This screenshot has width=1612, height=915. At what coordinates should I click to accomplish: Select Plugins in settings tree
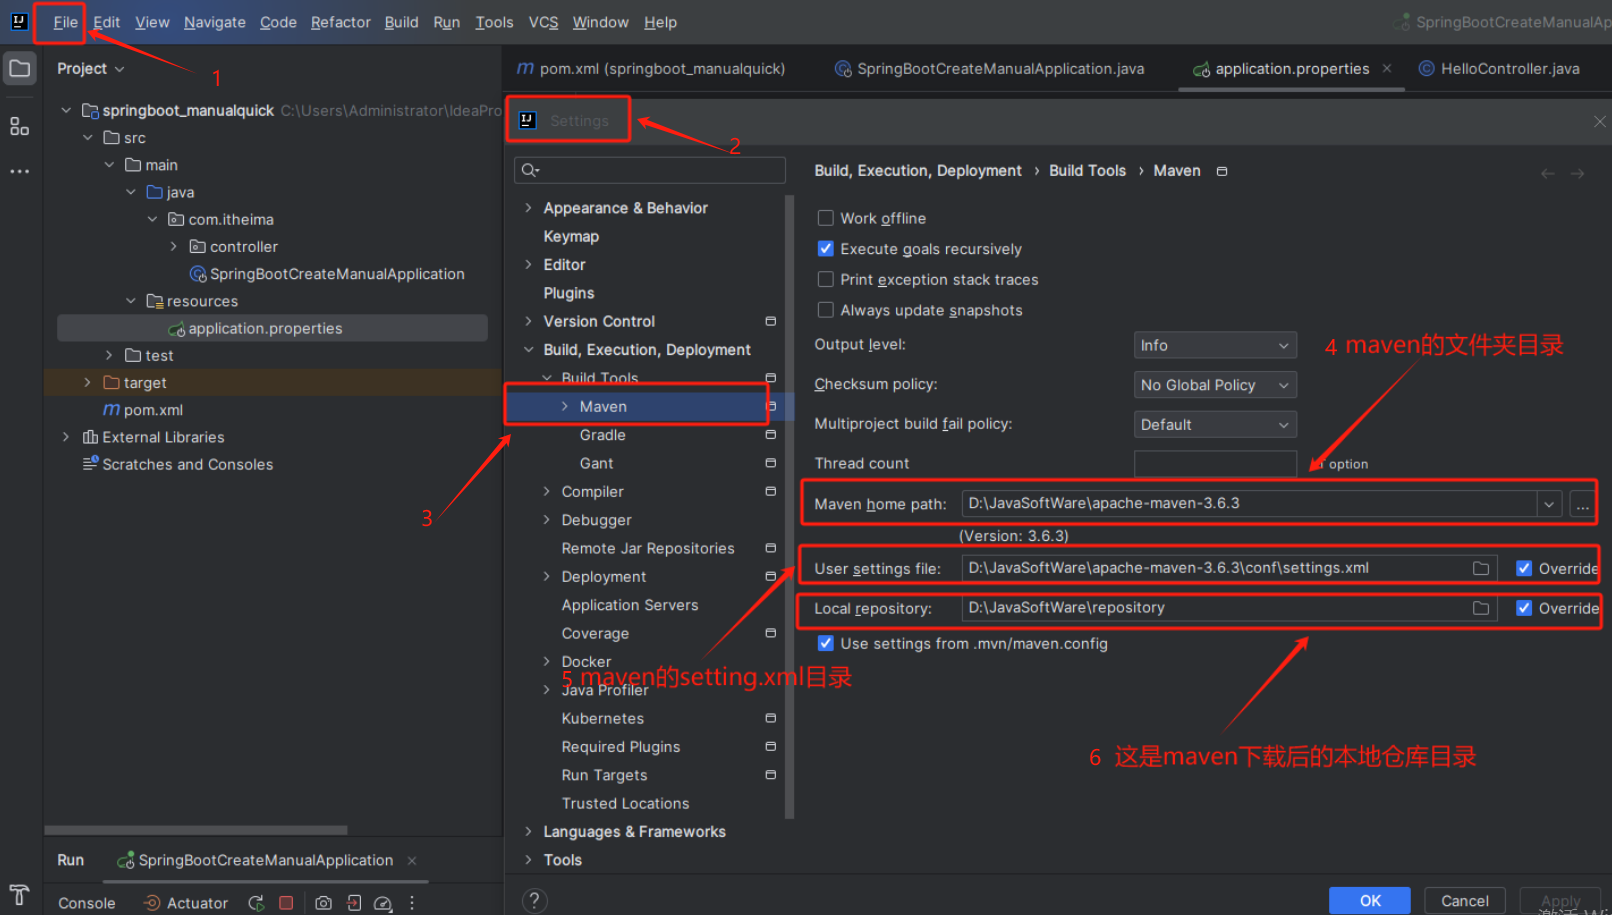tap(569, 293)
